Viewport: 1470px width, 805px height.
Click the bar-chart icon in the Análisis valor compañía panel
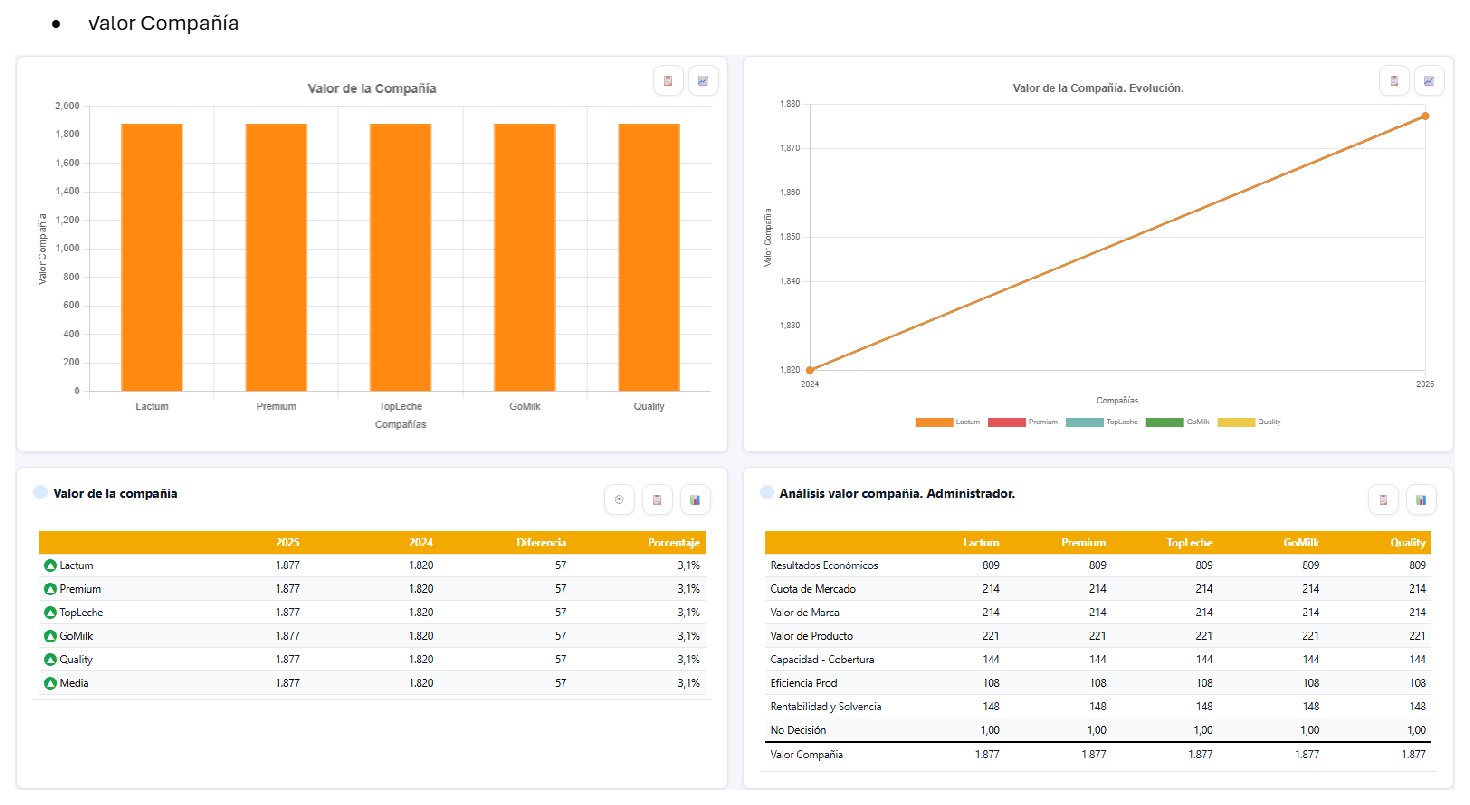[1421, 500]
